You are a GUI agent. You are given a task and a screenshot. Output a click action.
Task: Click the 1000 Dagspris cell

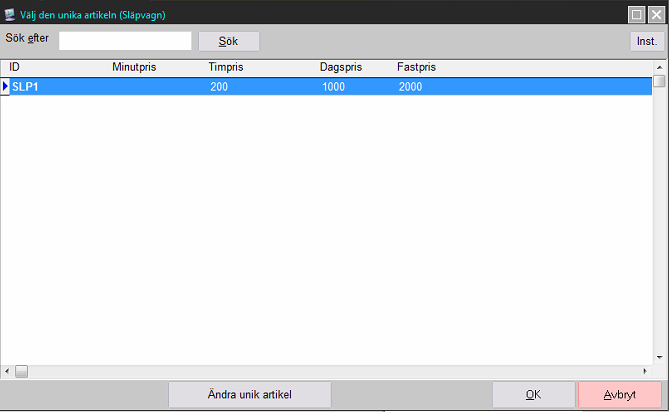click(334, 87)
